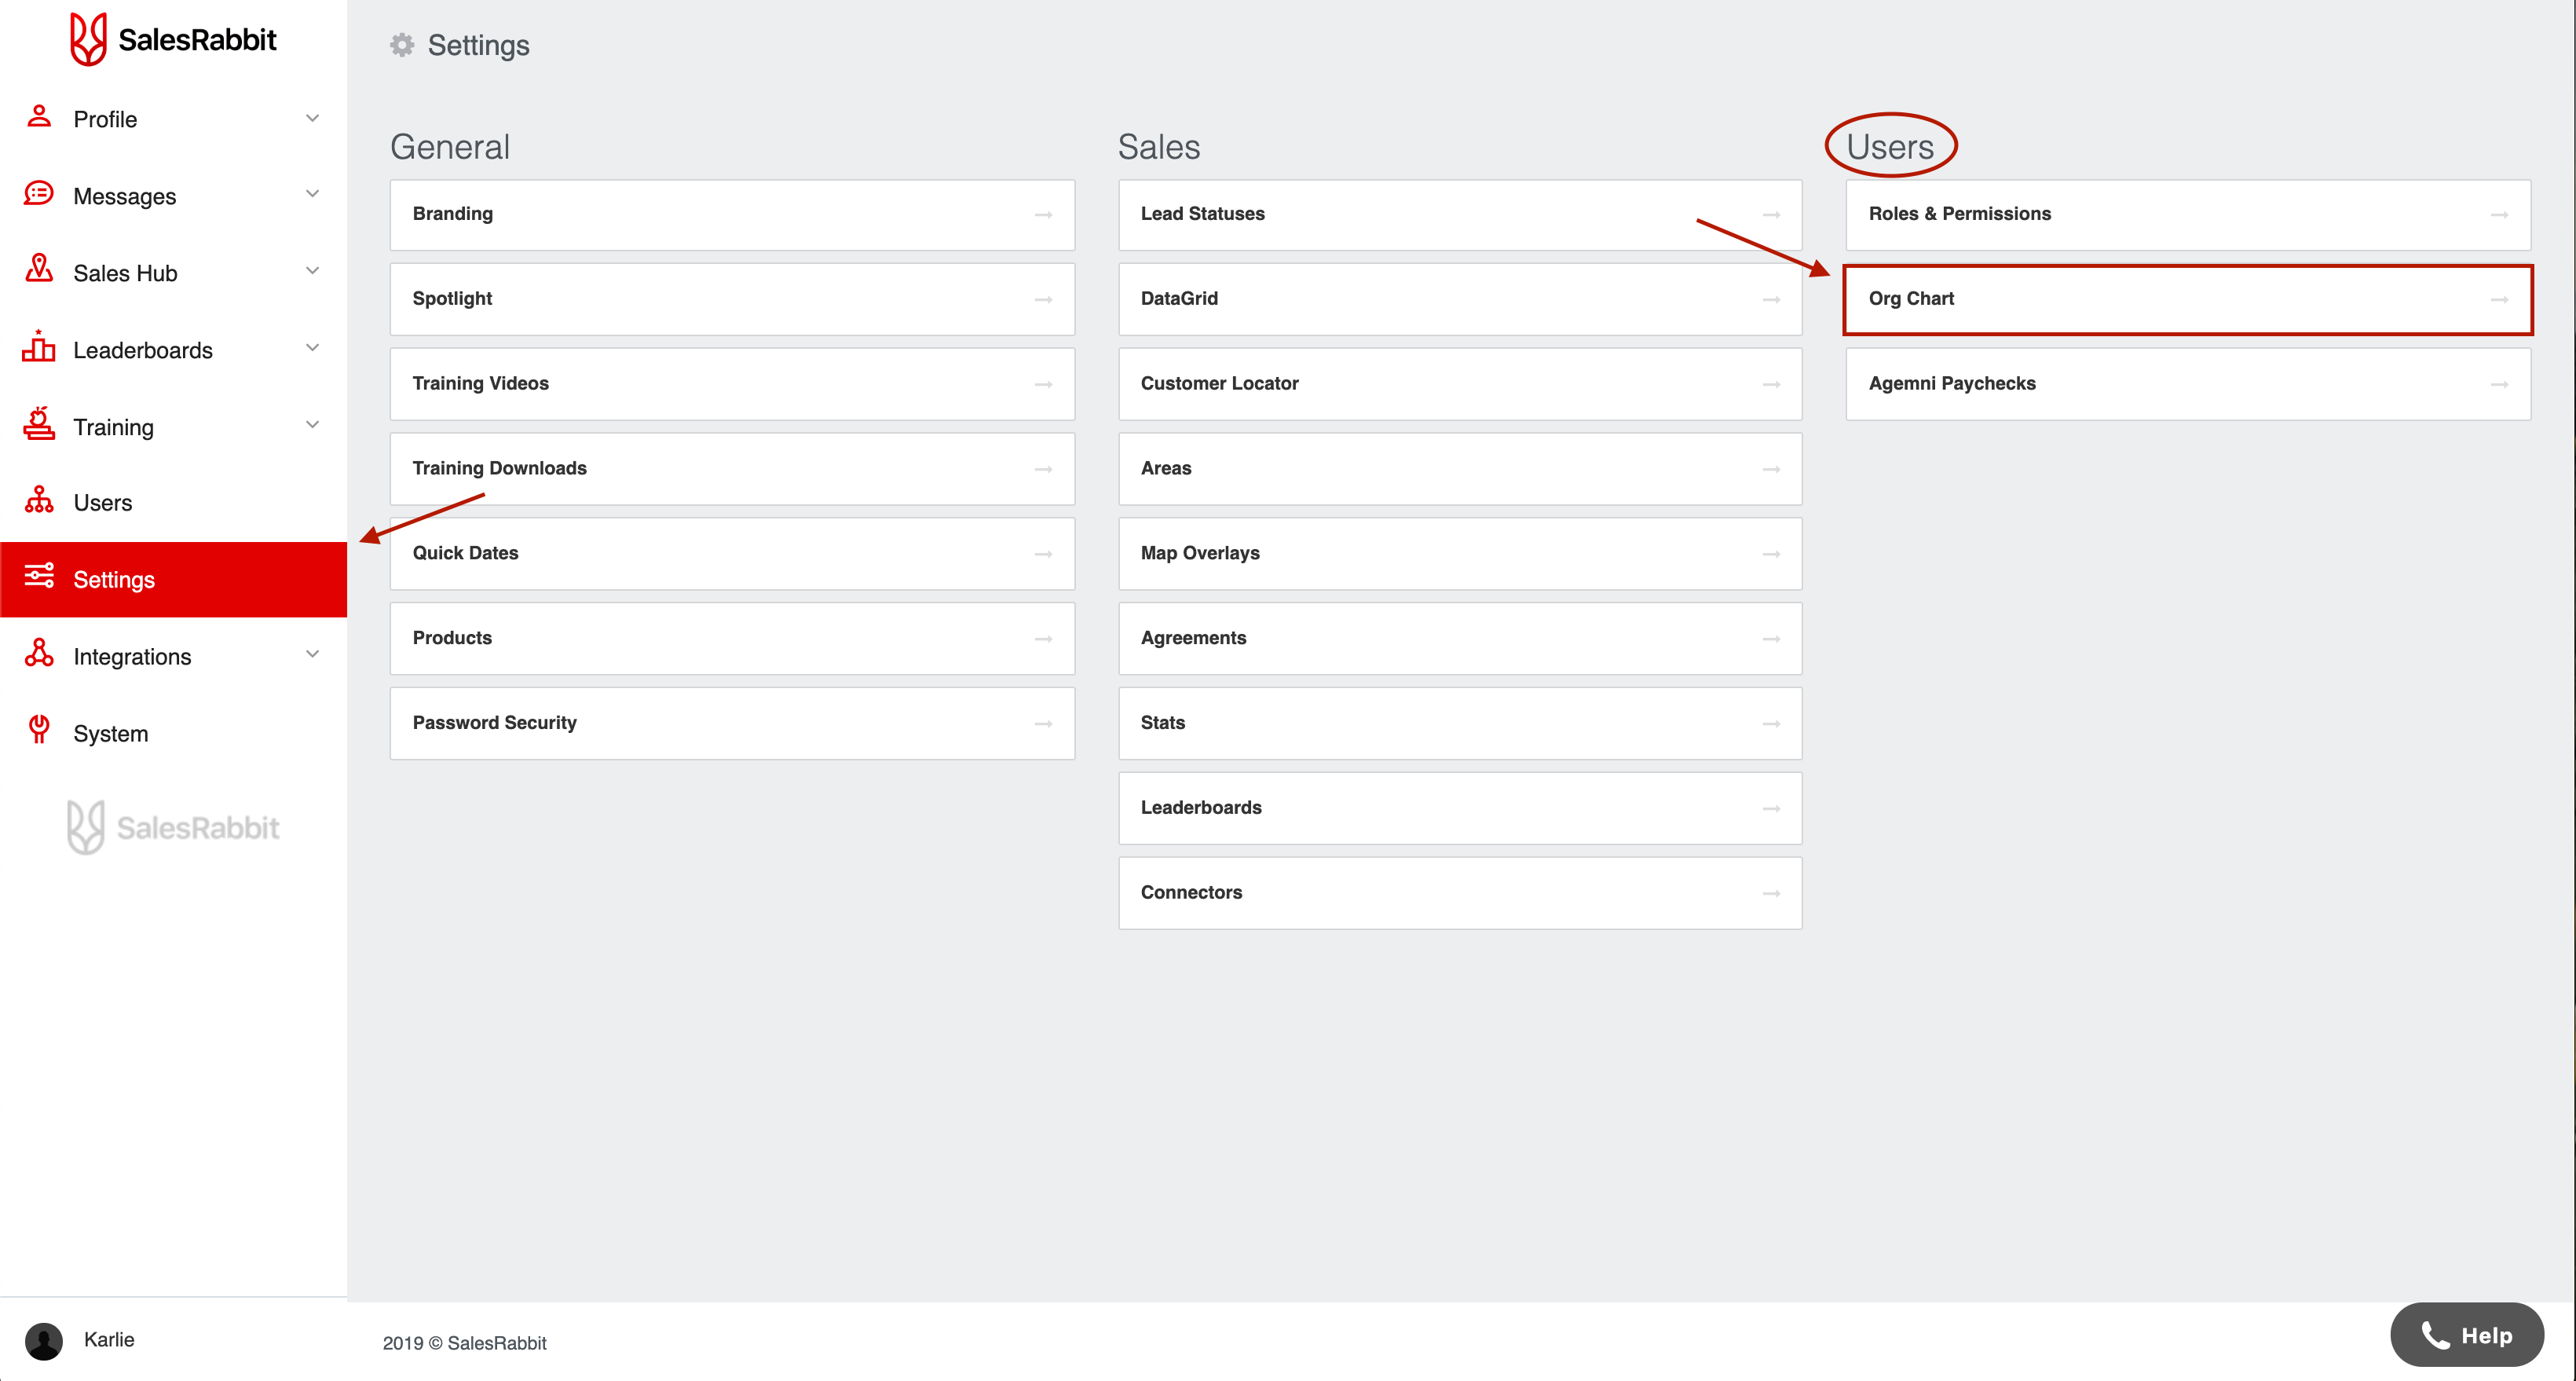Viewport: 2576px width, 1381px height.
Task: Open Integrations in the sidebar
Action: (x=173, y=656)
